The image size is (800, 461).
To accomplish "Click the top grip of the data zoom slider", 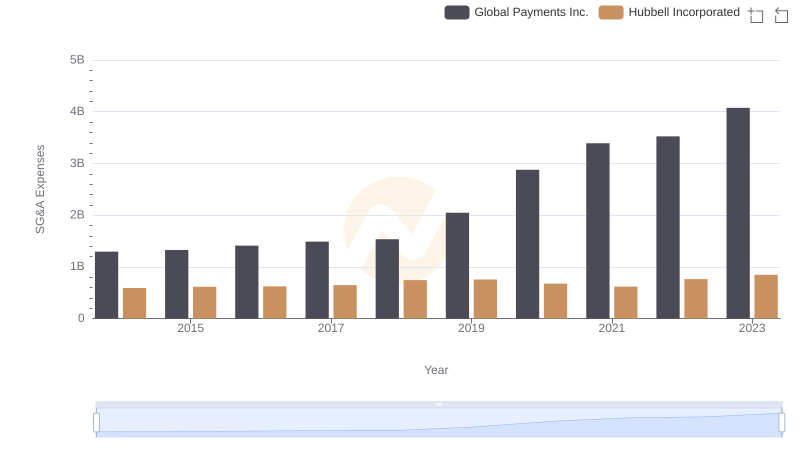I will click(439, 404).
